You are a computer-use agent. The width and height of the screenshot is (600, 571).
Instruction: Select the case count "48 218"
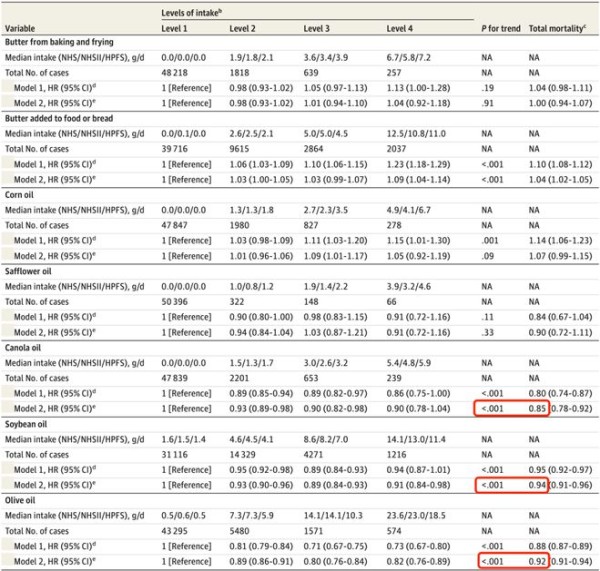click(174, 73)
